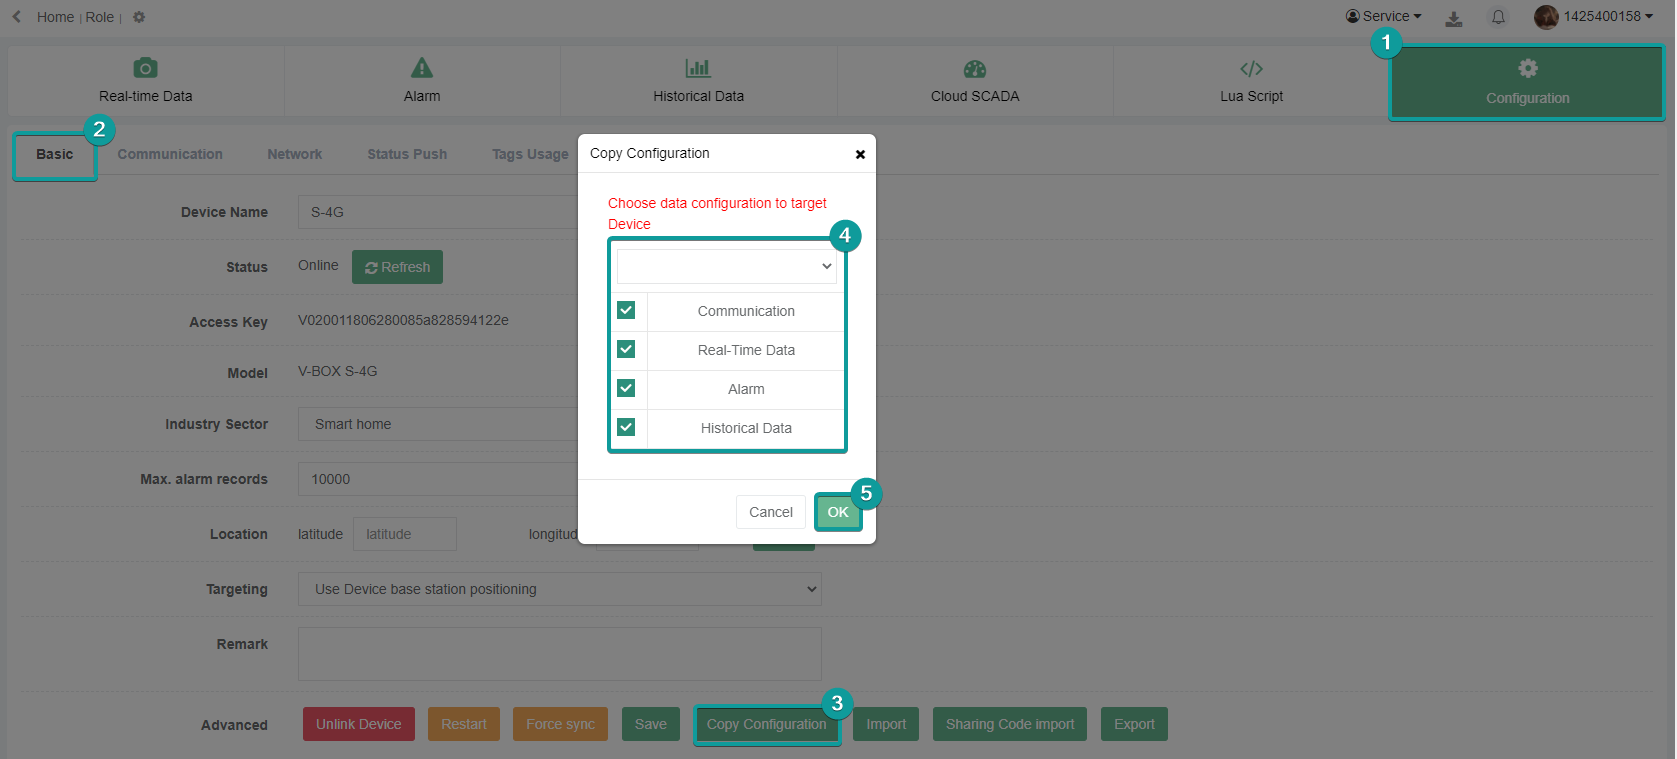The image size is (1677, 759).
Task: Focus the Device Name field
Action: click(x=438, y=212)
